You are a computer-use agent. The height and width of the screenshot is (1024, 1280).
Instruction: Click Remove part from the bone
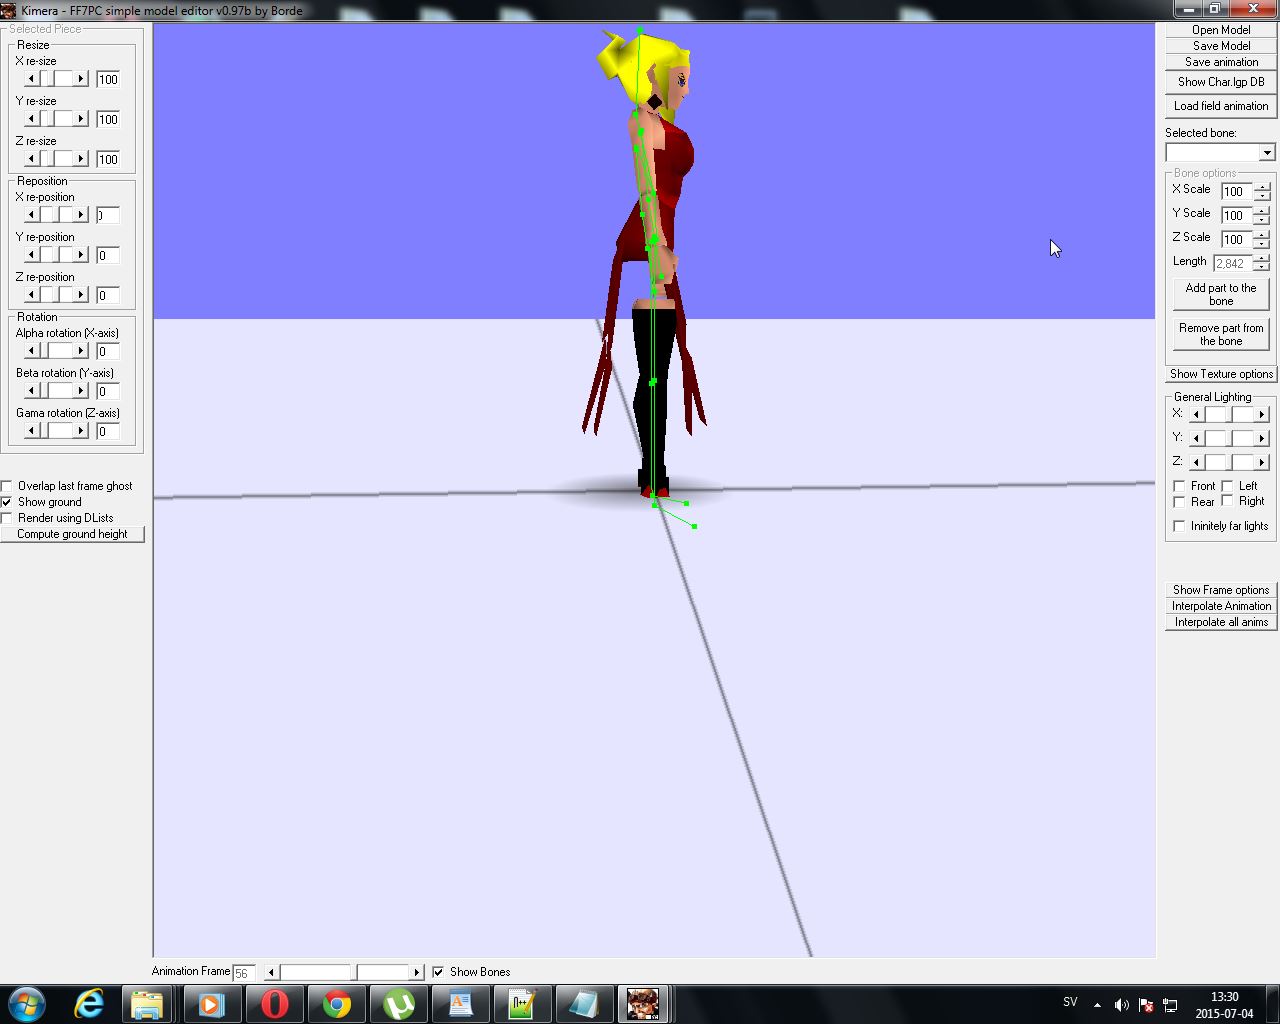pos(1221,335)
